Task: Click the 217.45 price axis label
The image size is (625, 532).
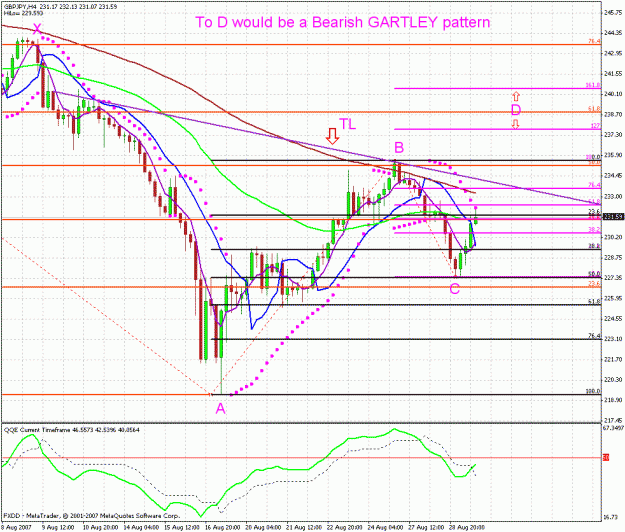Action: coord(613,420)
